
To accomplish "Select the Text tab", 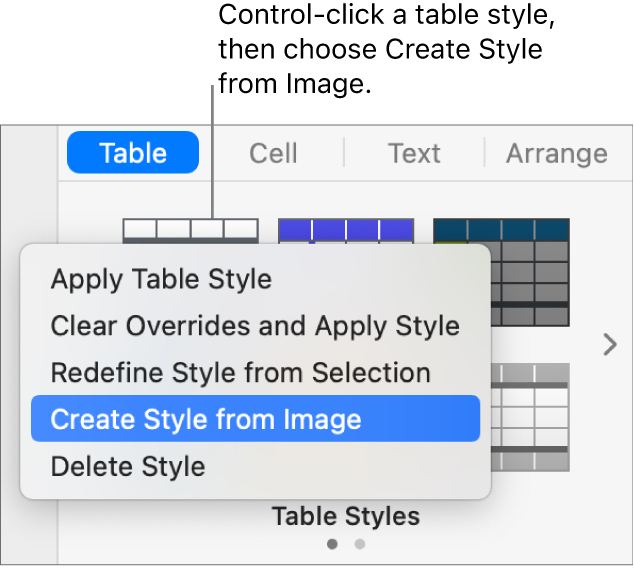I will (414, 153).
